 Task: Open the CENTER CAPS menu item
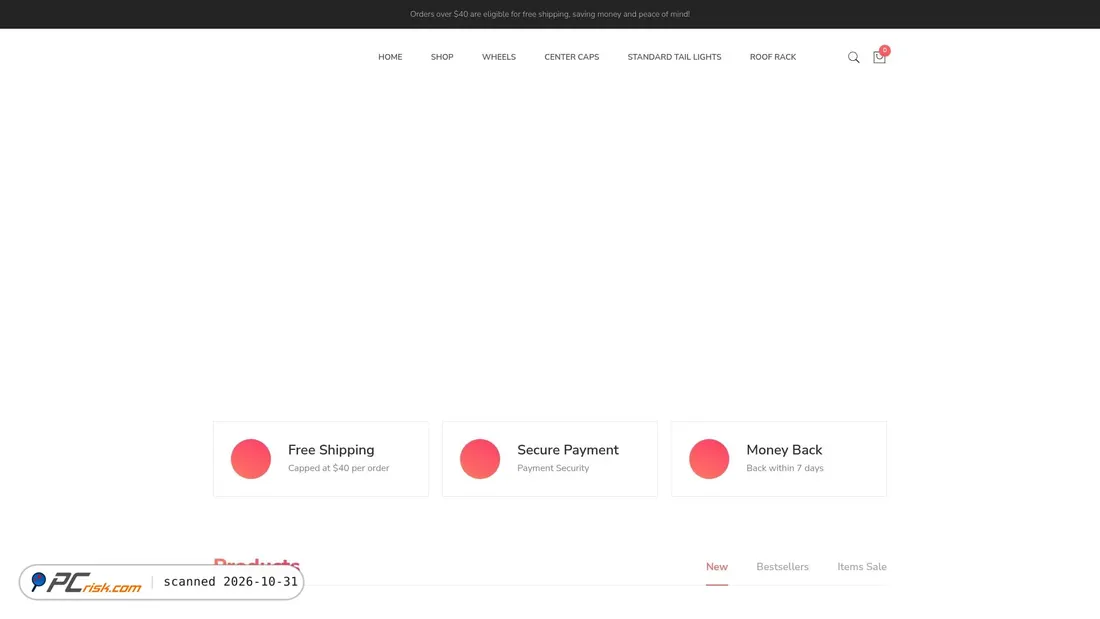[x=572, y=57]
